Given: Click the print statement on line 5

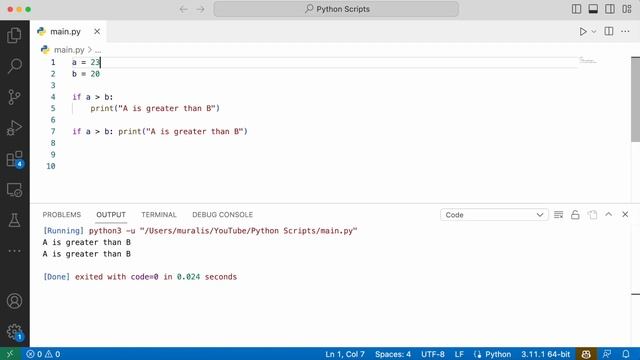Looking at the screenshot, I should 155,109.
